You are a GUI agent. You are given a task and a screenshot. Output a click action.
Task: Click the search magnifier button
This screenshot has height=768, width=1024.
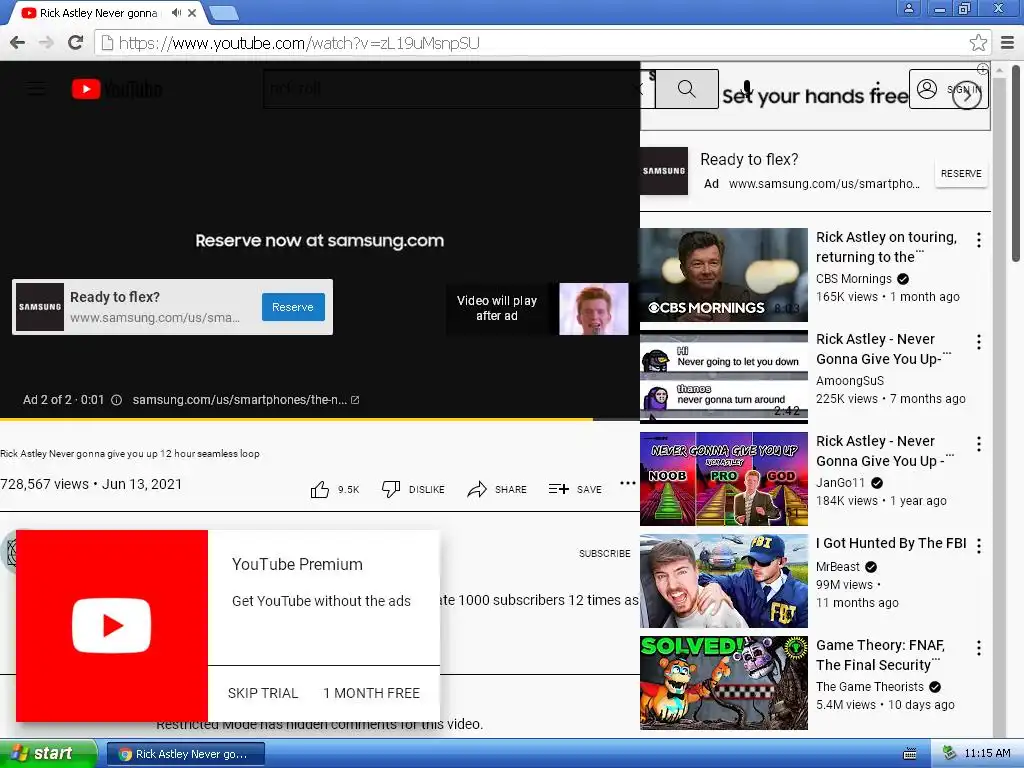click(x=686, y=89)
